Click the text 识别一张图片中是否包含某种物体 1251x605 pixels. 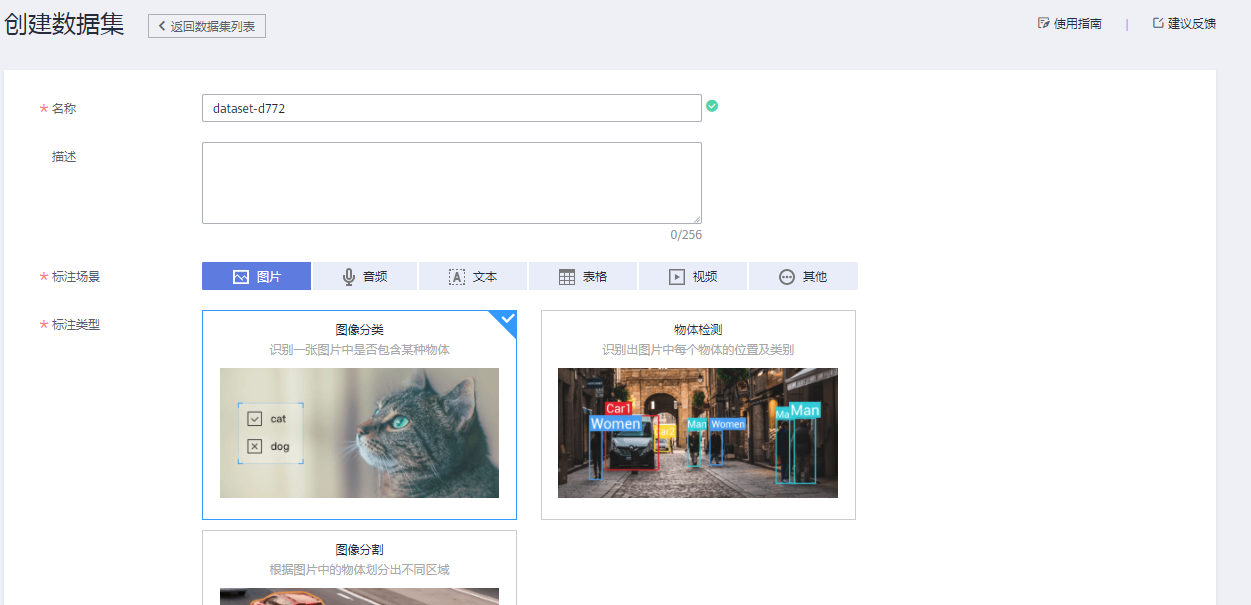359,350
